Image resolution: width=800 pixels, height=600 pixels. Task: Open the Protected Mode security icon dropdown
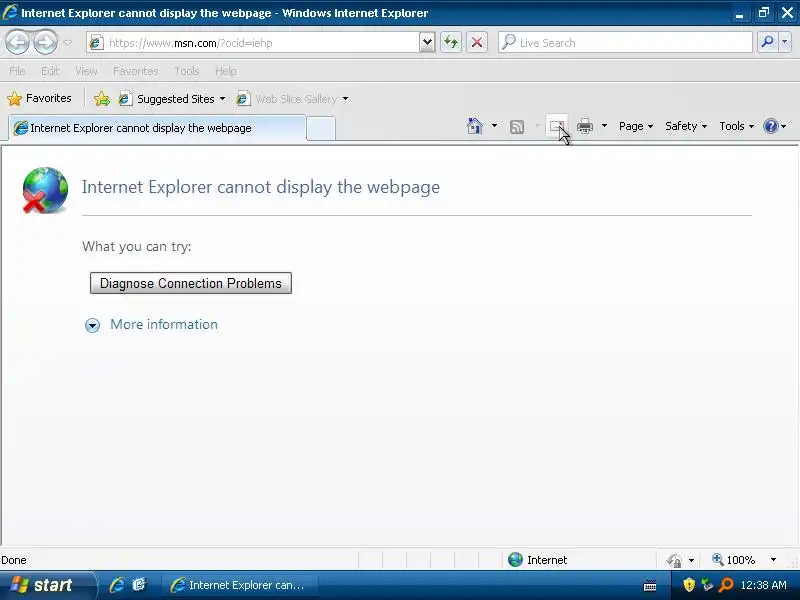click(680, 560)
